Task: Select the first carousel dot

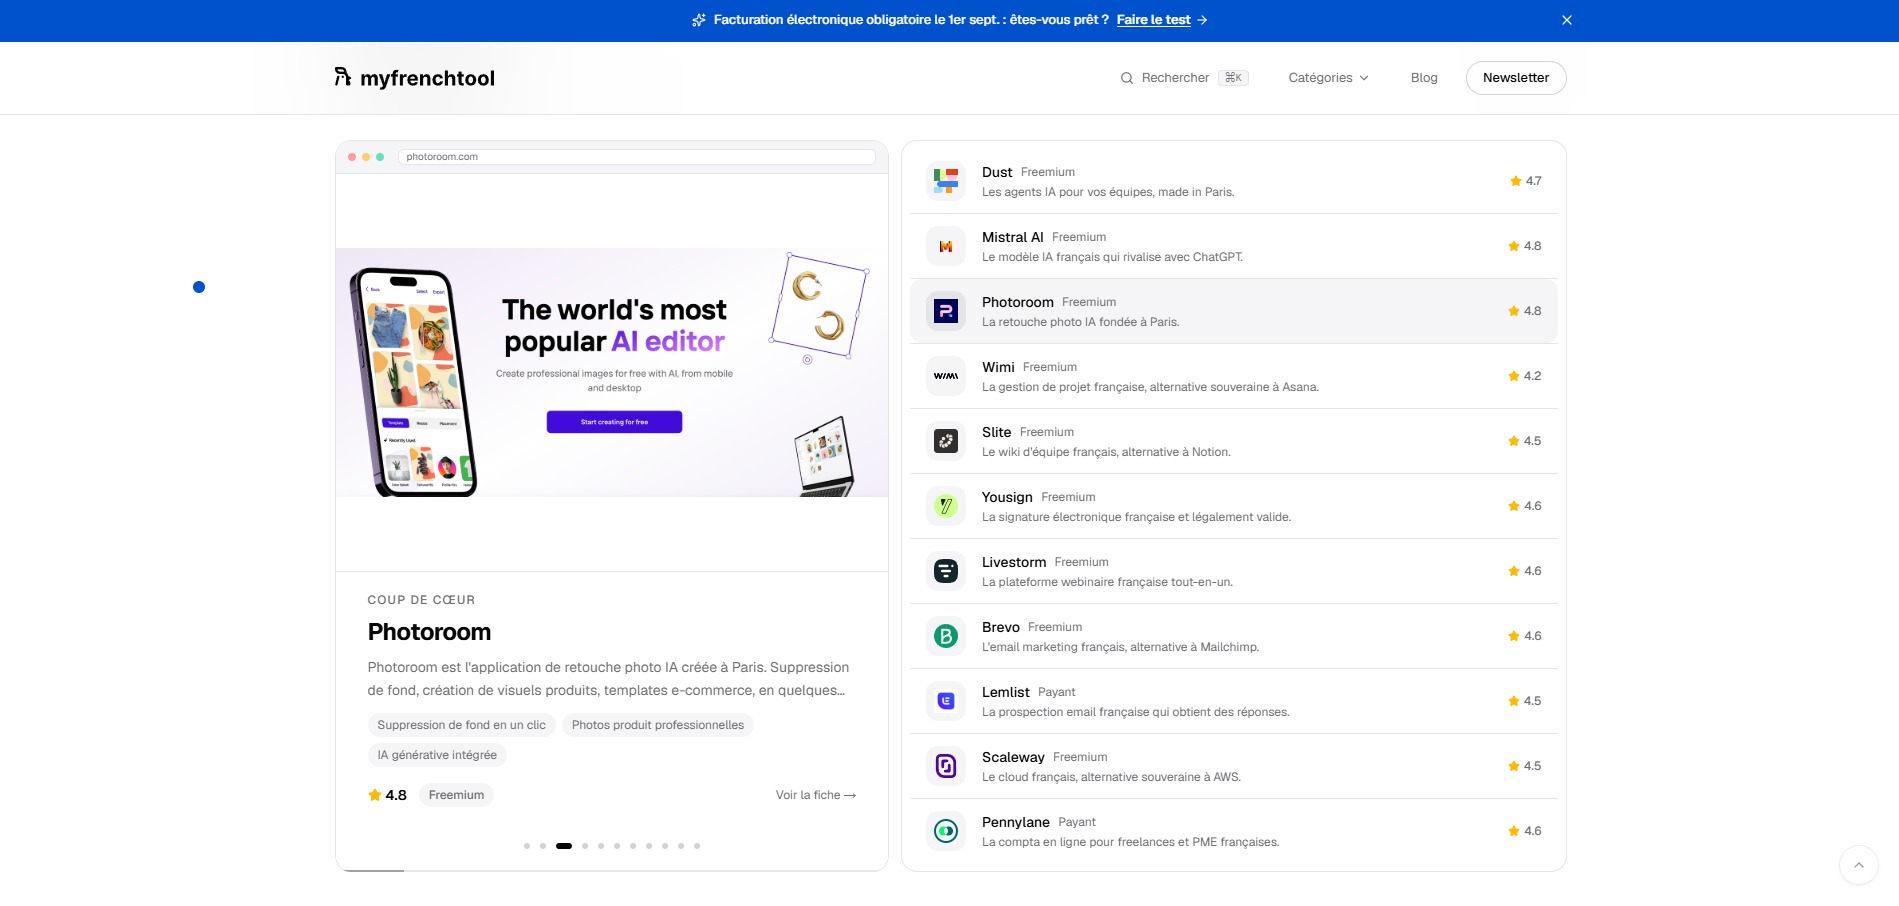Action: (x=527, y=846)
